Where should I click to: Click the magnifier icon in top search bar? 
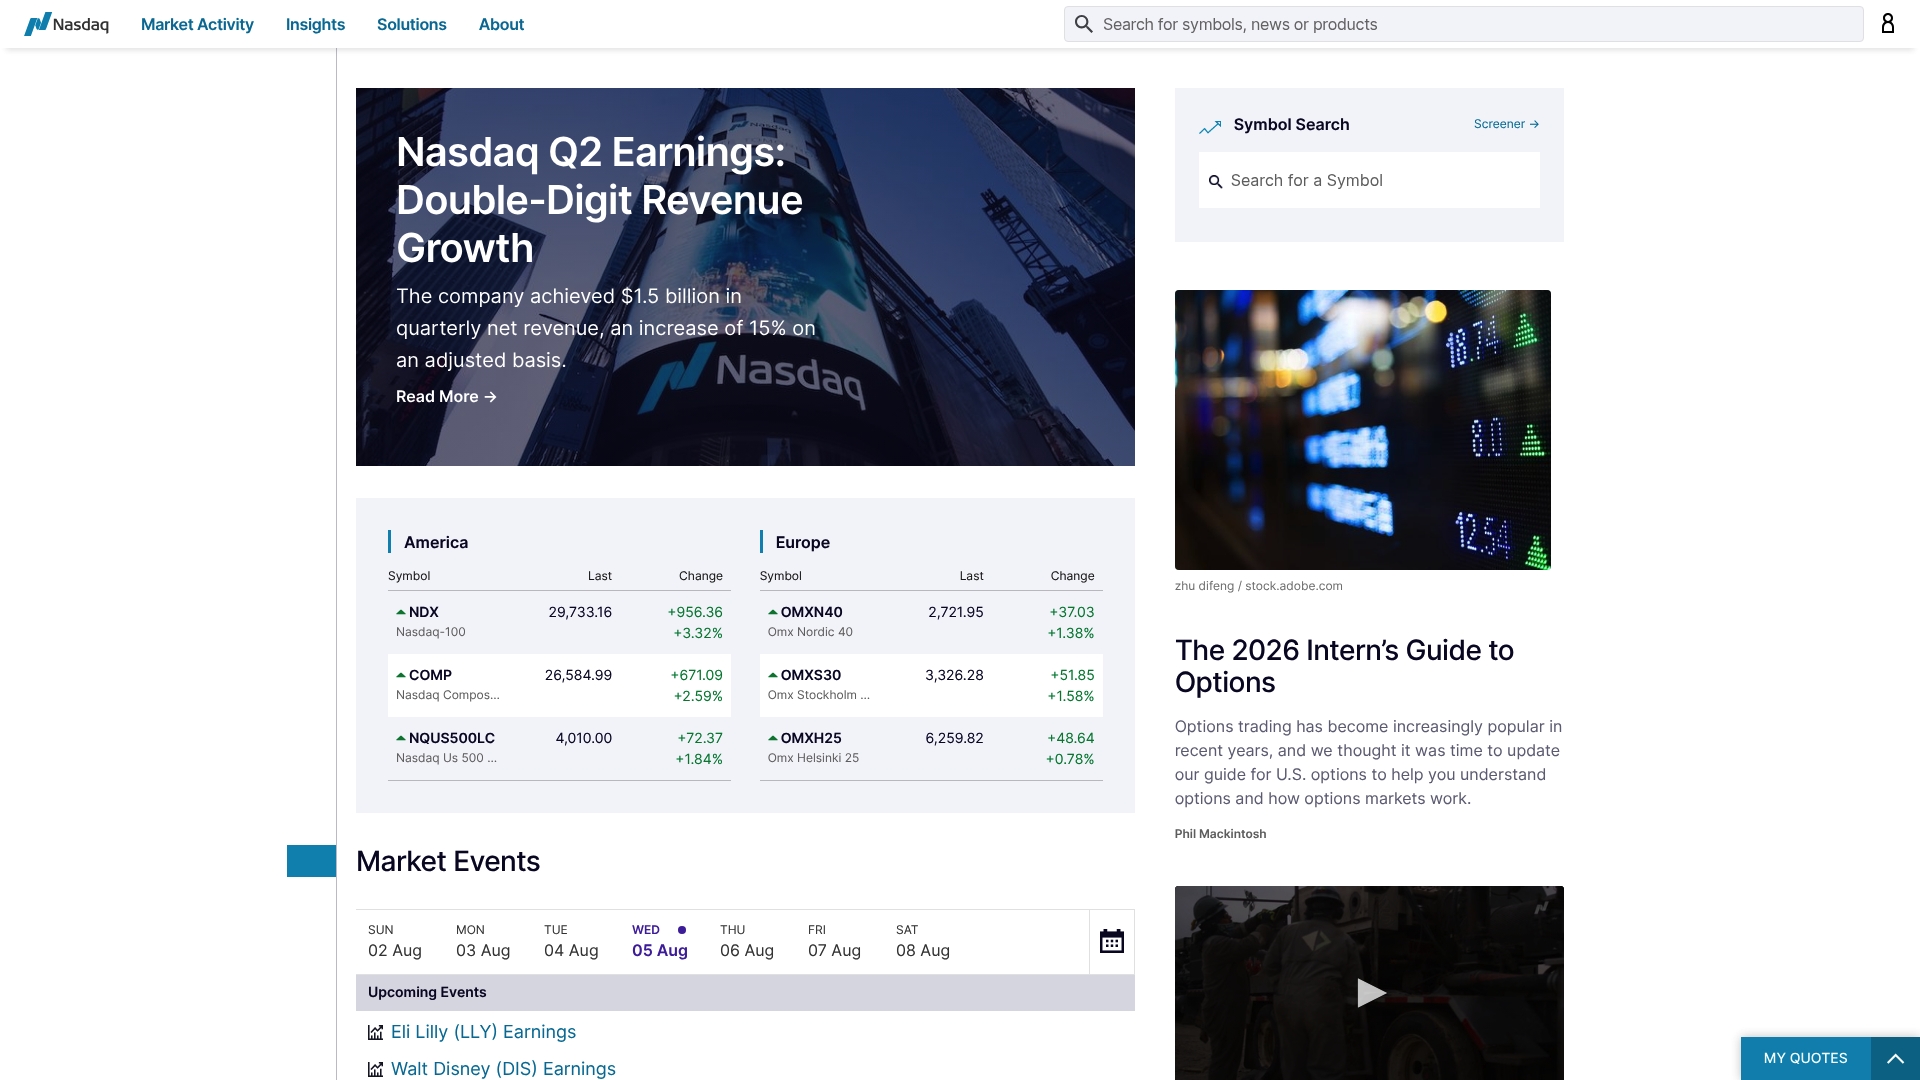click(1083, 24)
